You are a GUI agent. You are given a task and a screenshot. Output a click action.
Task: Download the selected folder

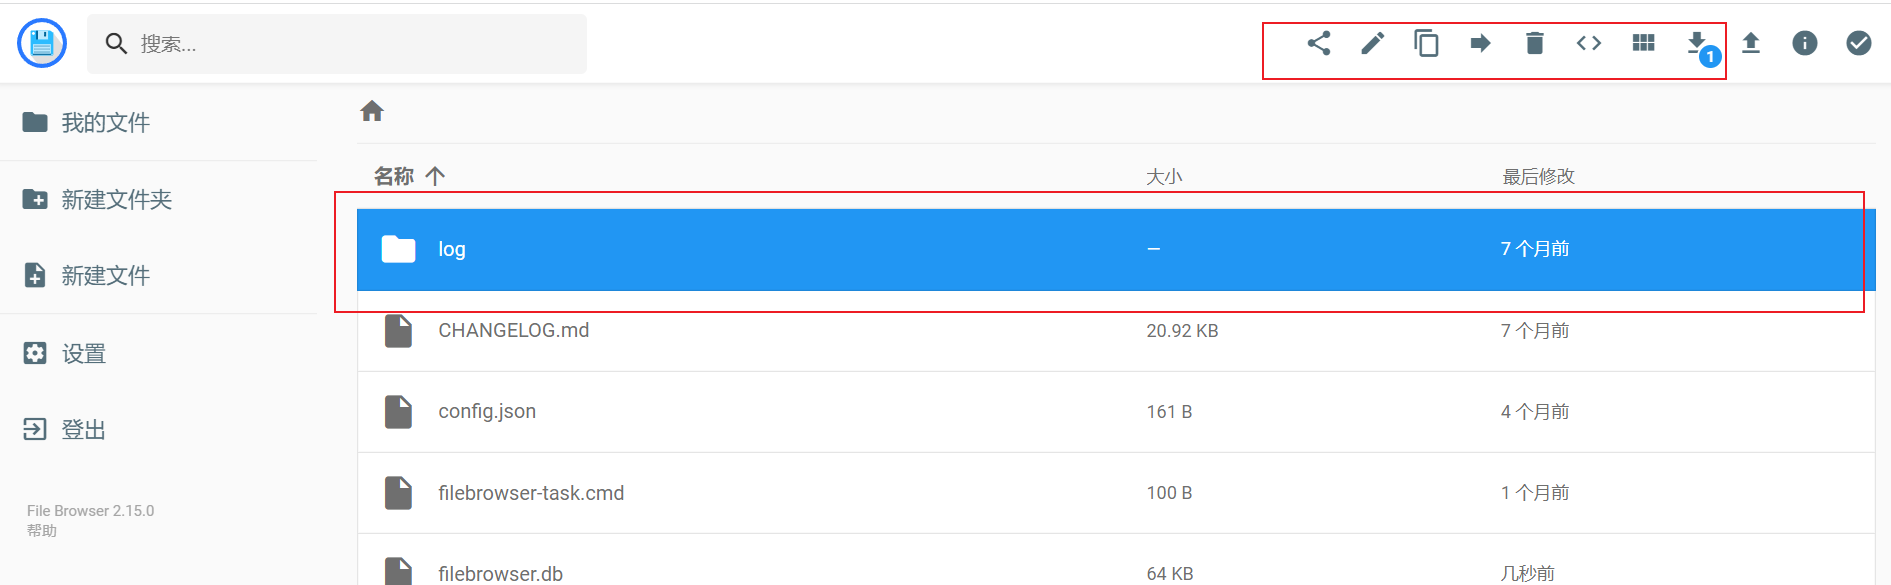1697,43
